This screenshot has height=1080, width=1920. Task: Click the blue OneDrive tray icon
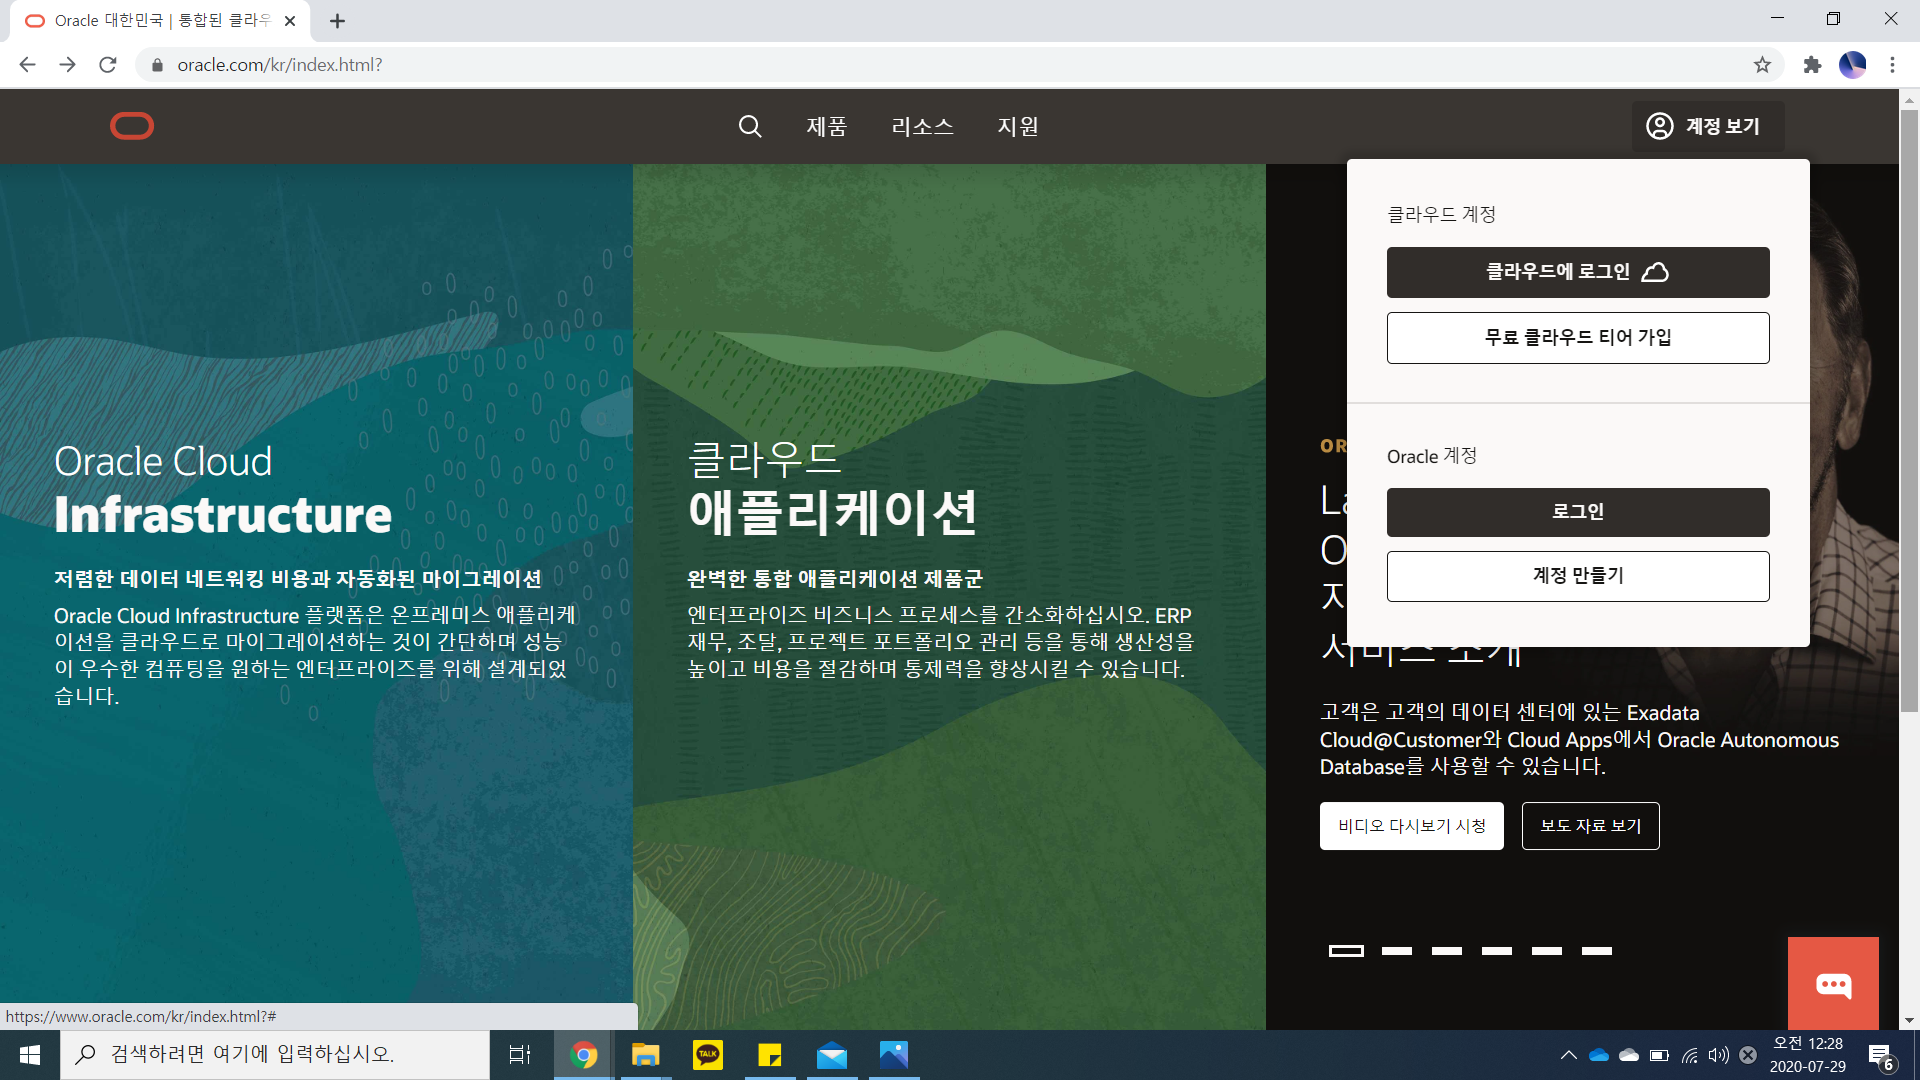click(1599, 1055)
